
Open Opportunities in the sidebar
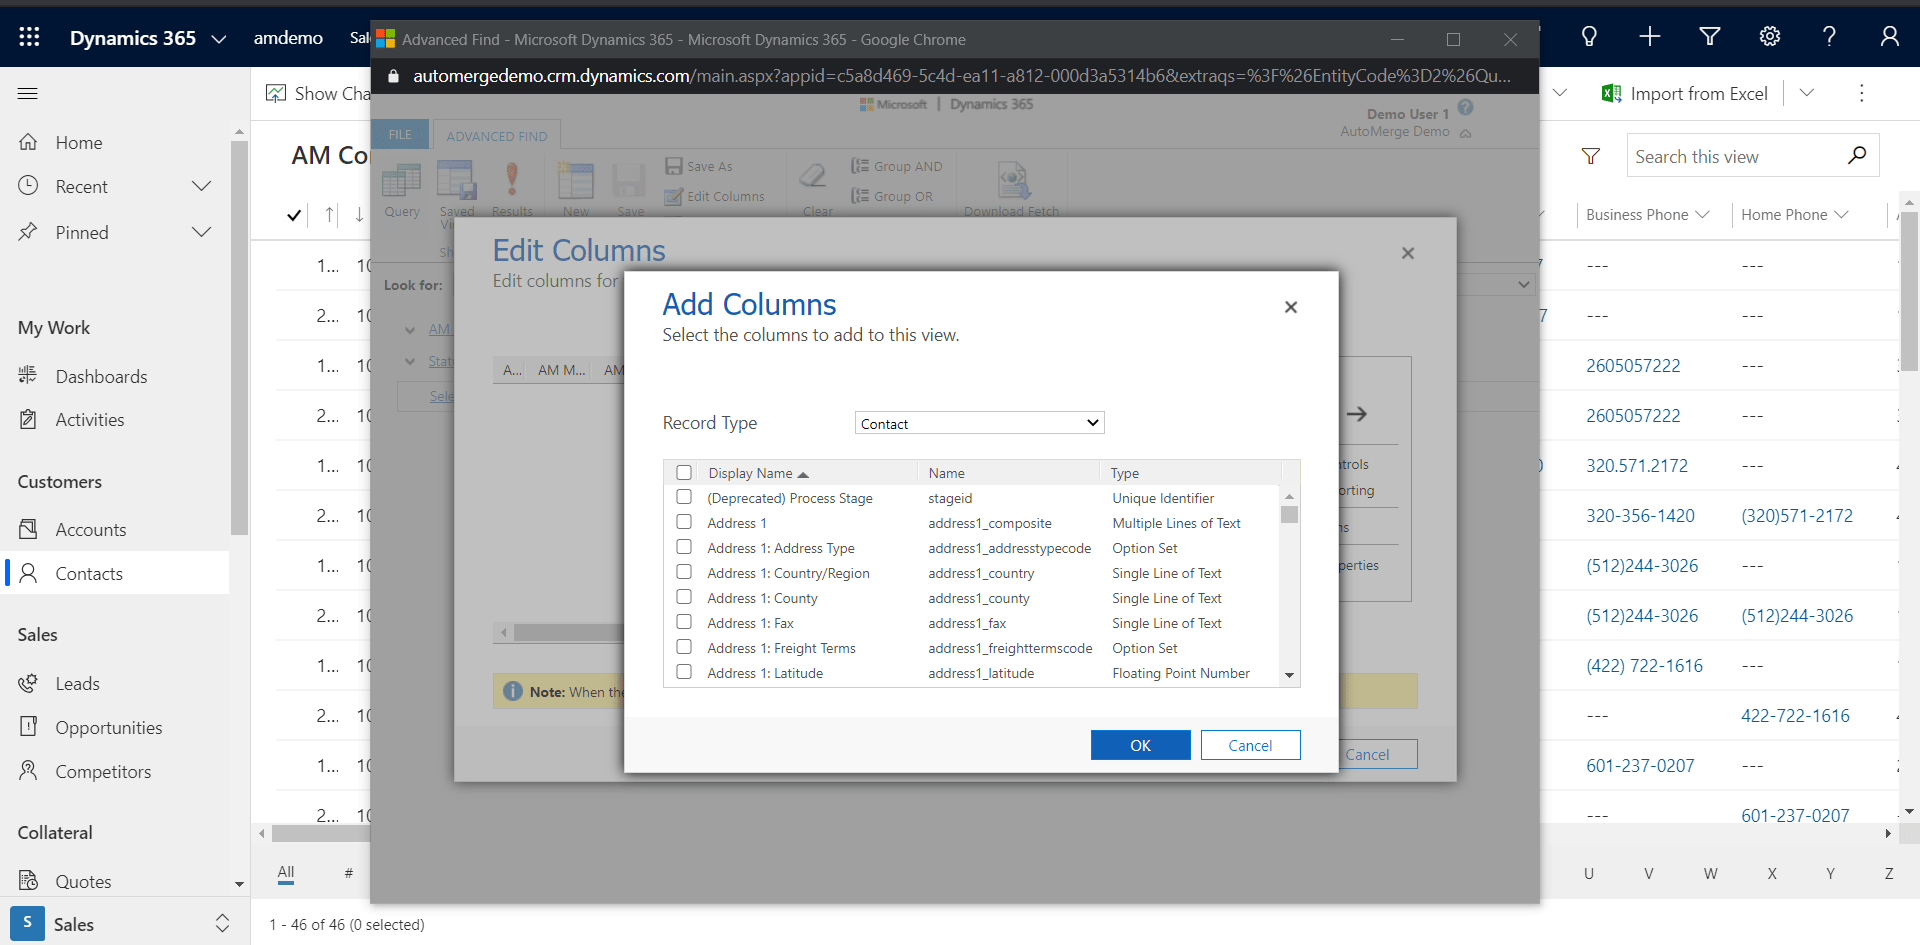click(x=108, y=728)
